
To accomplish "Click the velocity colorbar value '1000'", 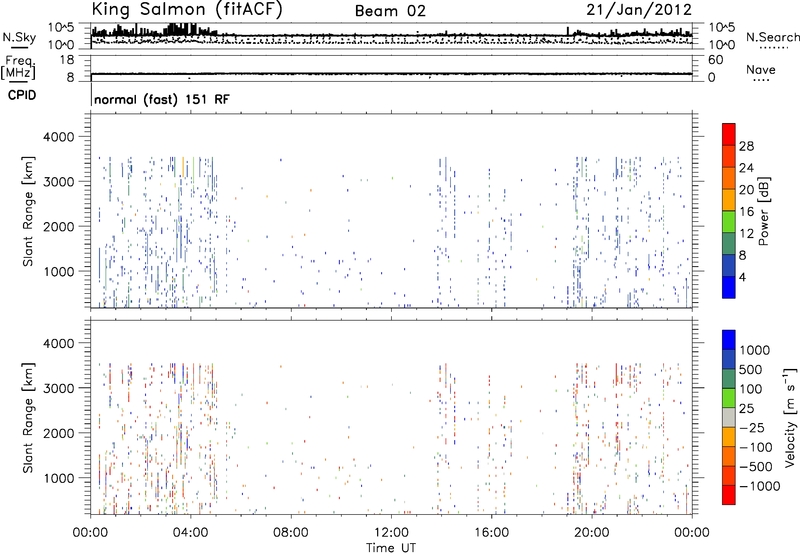I will click(x=755, y=350).
